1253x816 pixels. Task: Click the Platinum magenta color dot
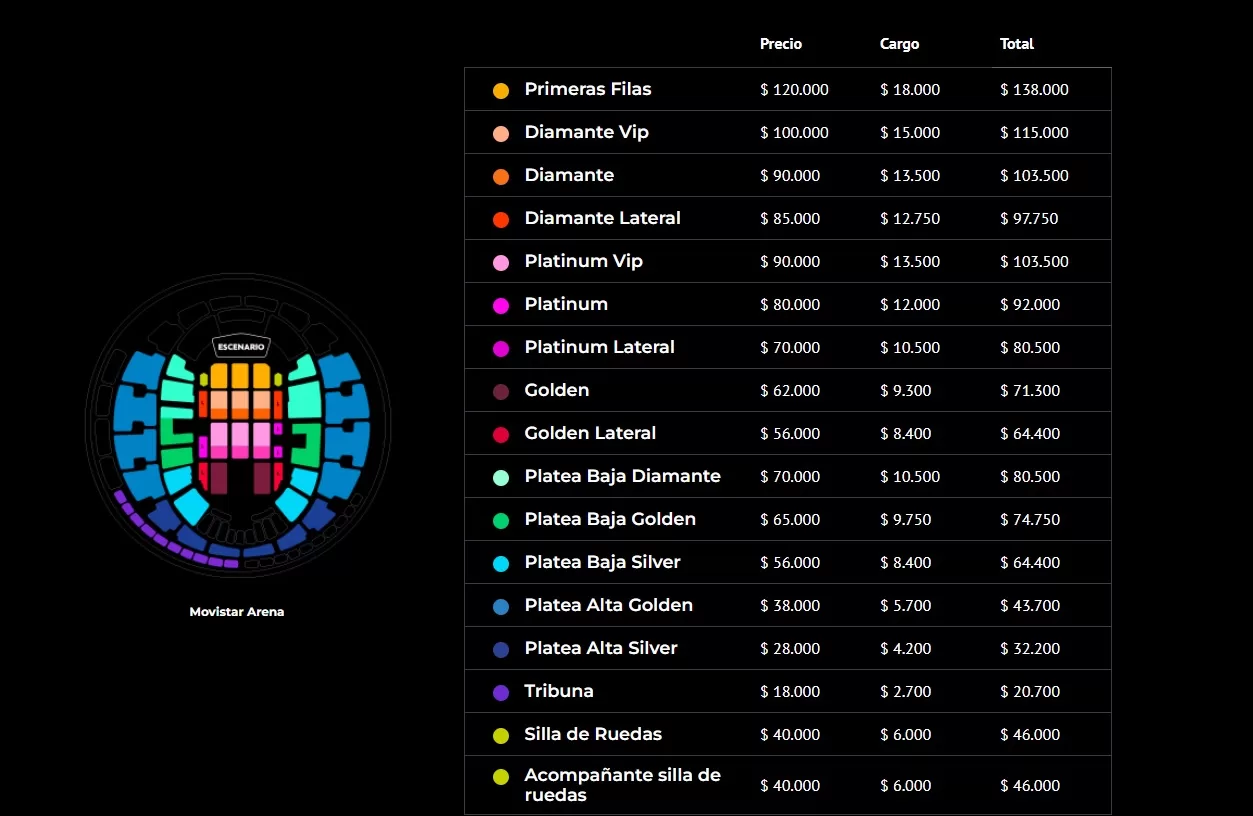point(501,305)
